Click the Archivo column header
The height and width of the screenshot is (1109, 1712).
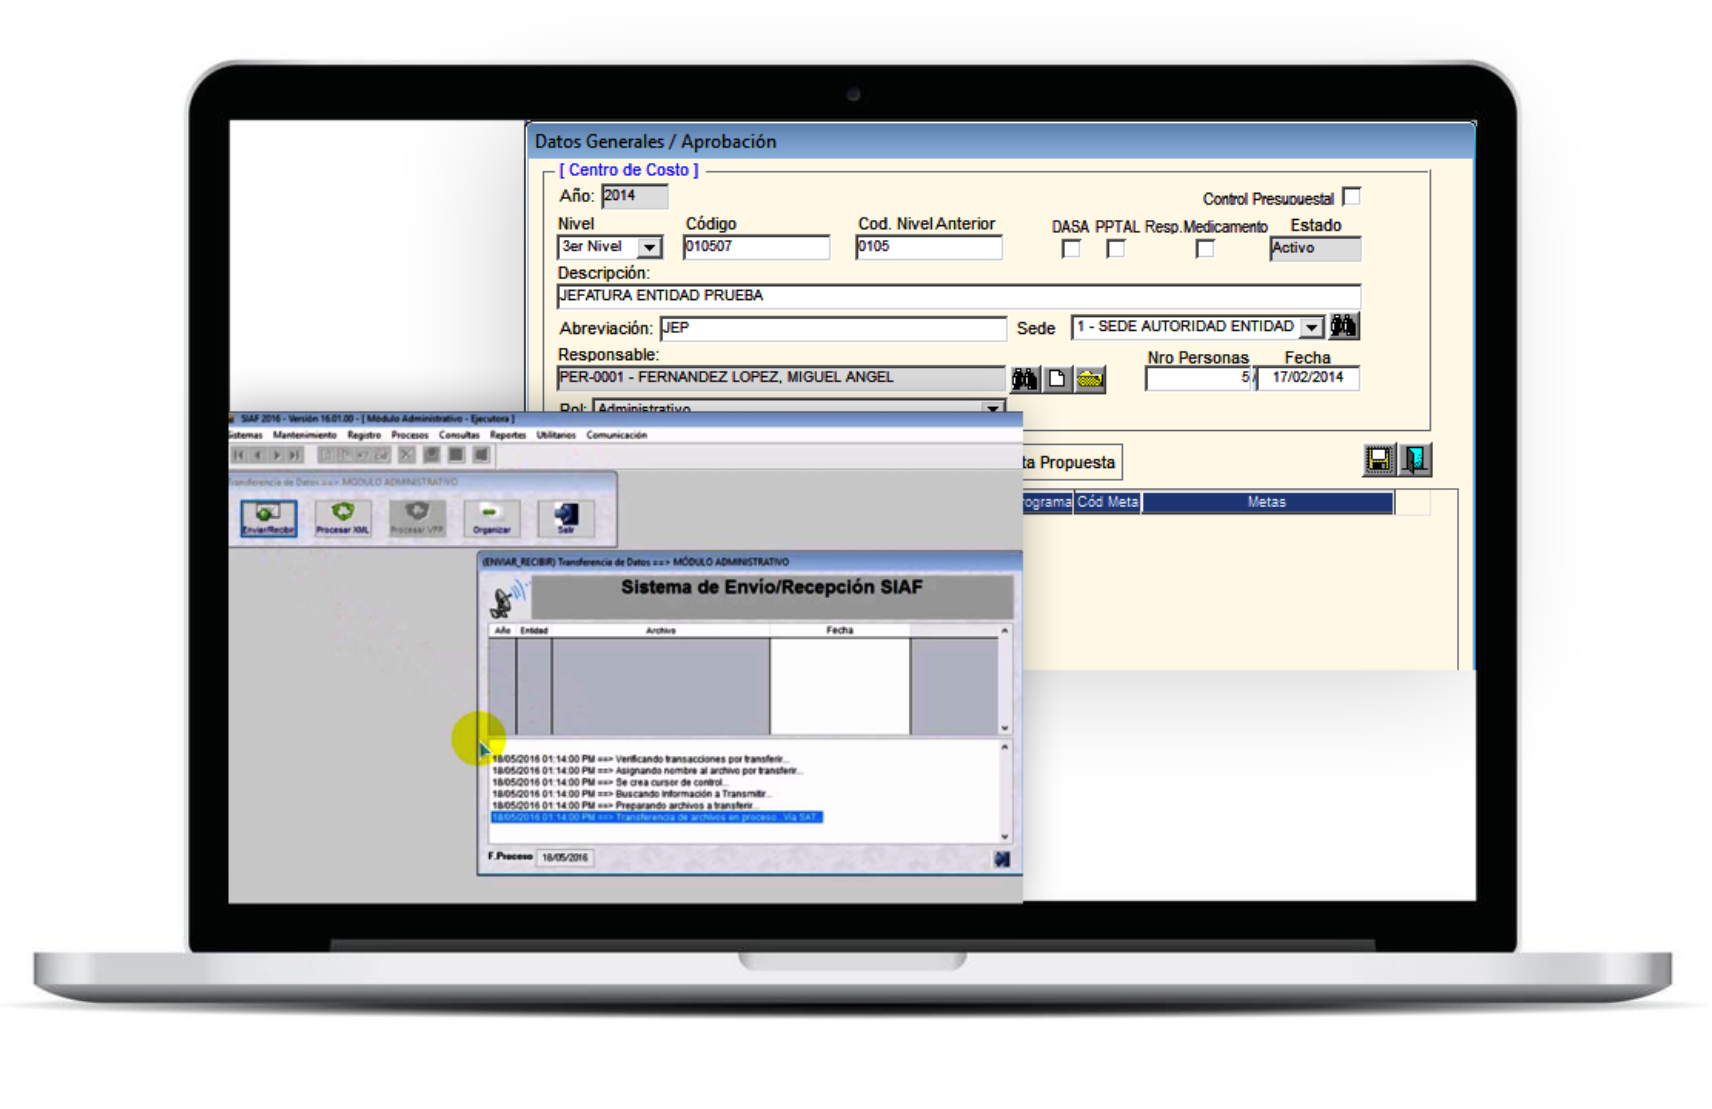click(660, 630)
